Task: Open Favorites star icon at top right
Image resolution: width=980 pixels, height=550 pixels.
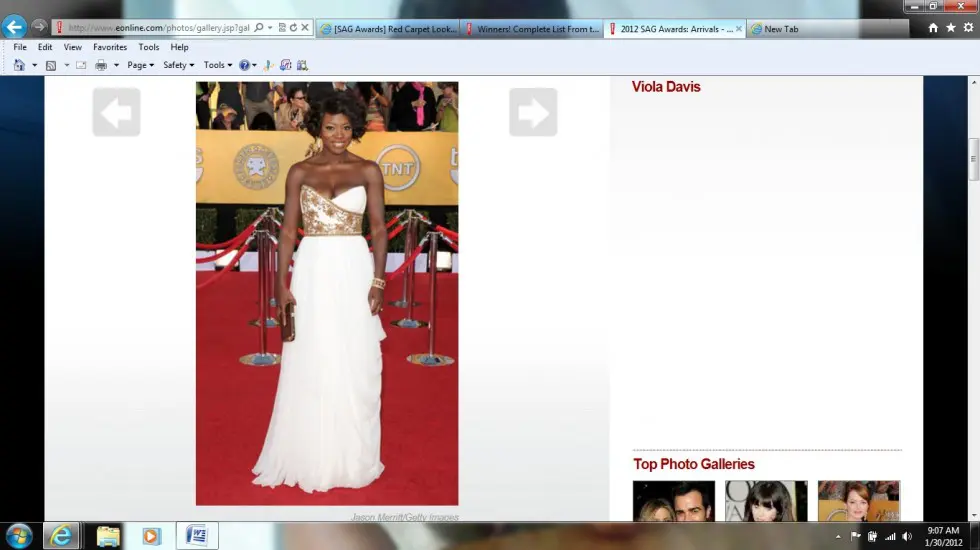Action: pyautogui.click(x=951, y=28)
